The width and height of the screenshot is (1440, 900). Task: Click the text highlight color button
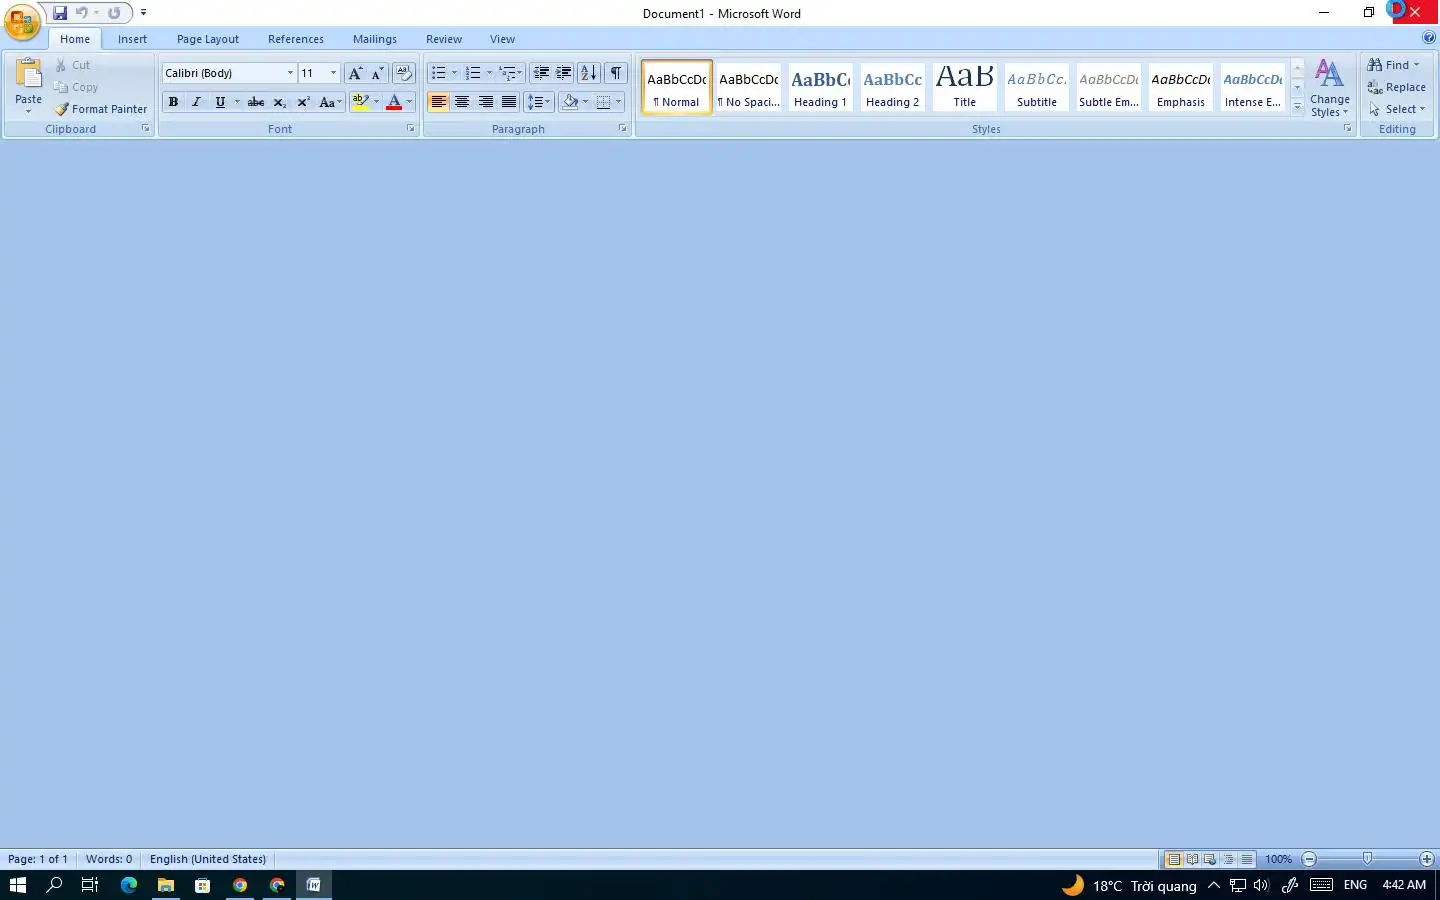(x=361, y=102)
